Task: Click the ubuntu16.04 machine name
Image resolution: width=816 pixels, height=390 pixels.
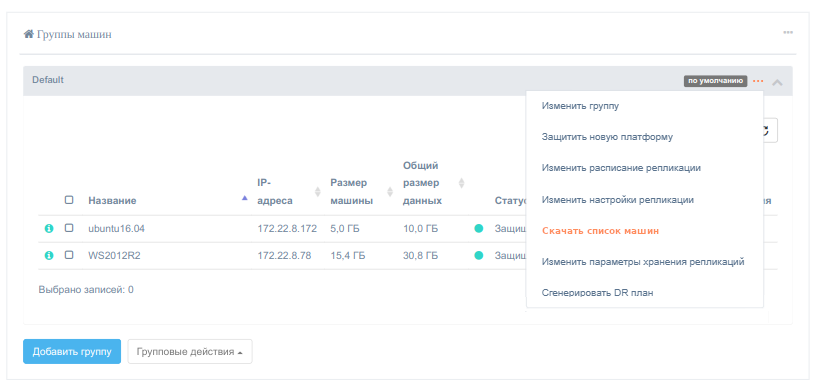Action: (x=117, y=228)
